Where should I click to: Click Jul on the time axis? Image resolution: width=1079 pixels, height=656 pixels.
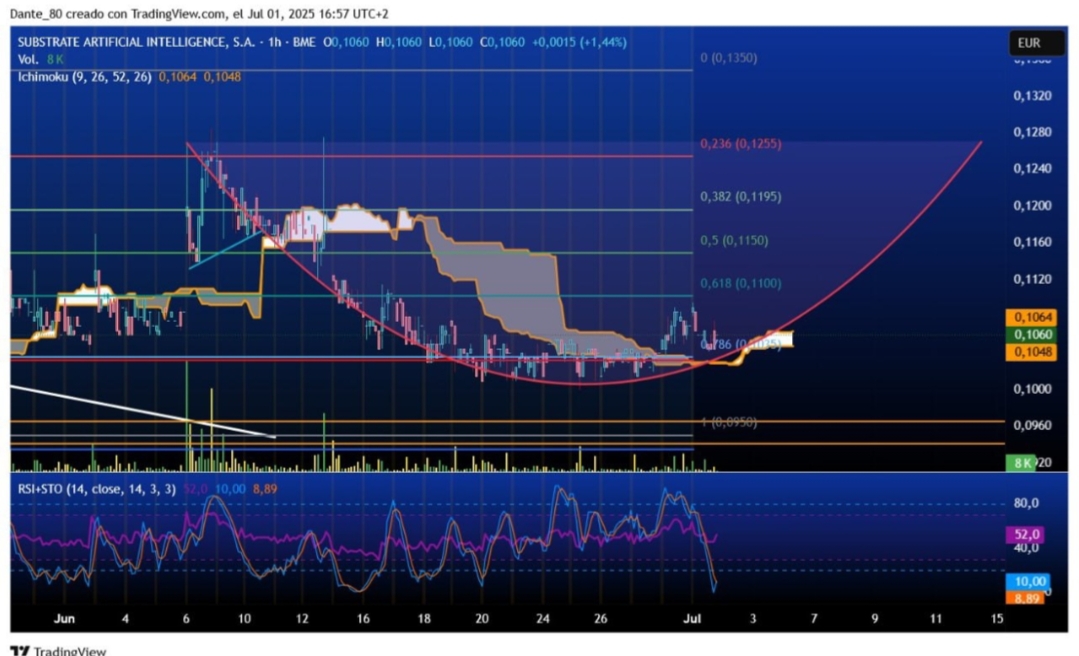click(692, 618)
